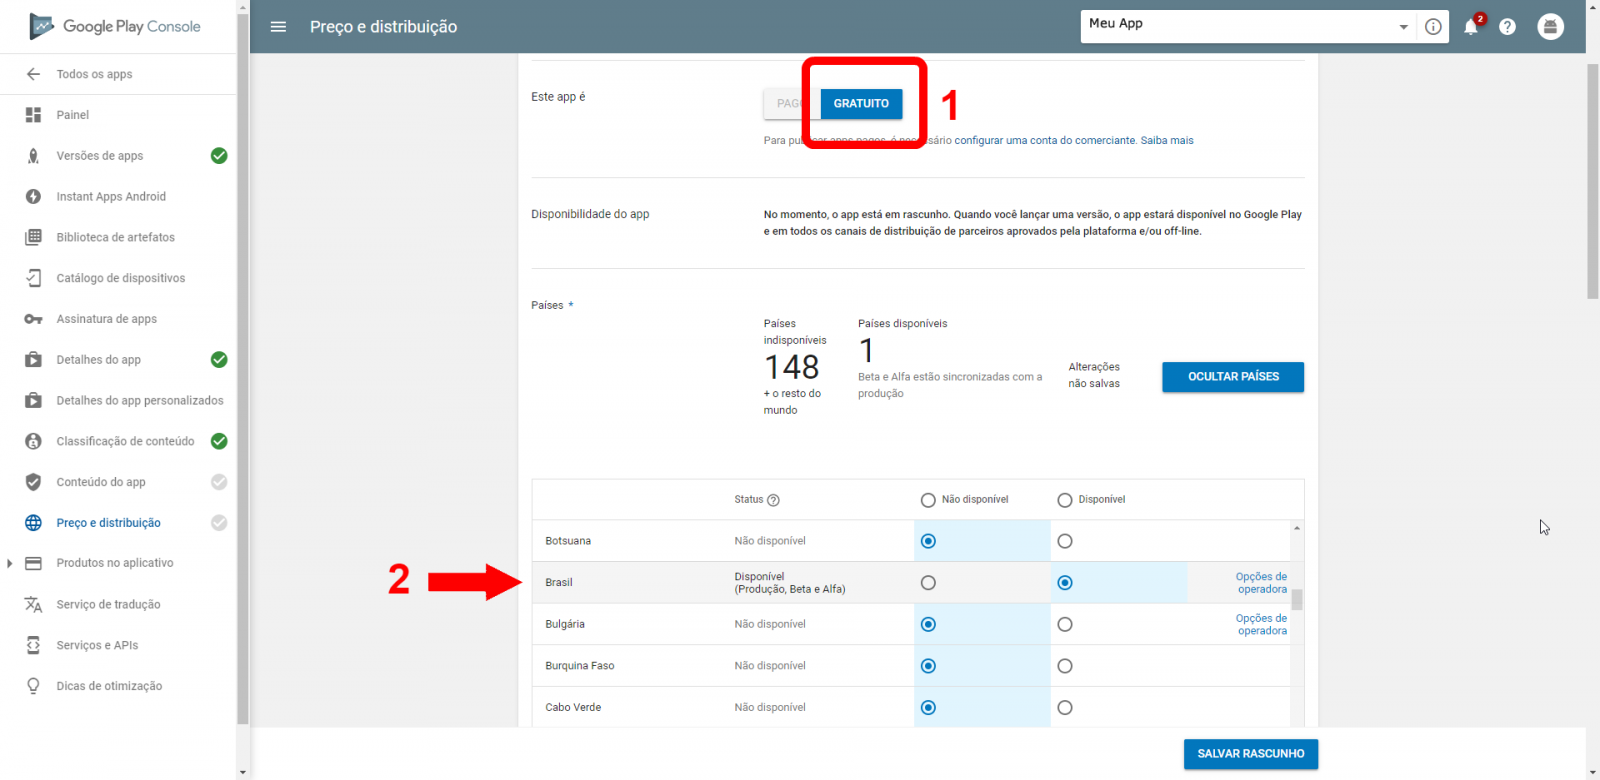Click the SALVAR RASCUNHO button

1251,754
